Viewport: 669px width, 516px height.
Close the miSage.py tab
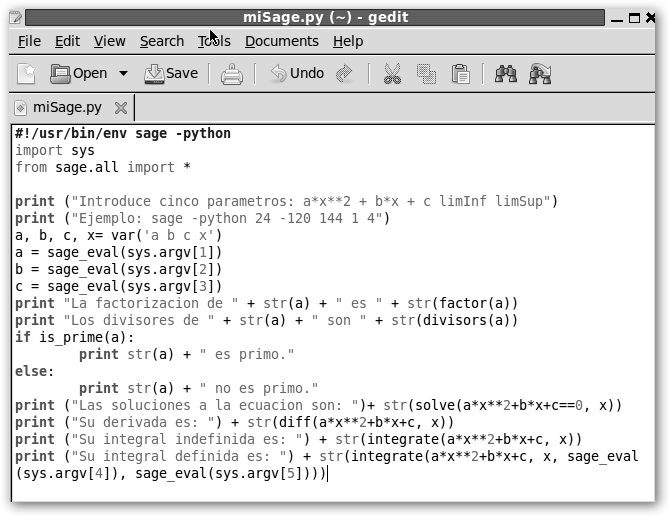121,107
